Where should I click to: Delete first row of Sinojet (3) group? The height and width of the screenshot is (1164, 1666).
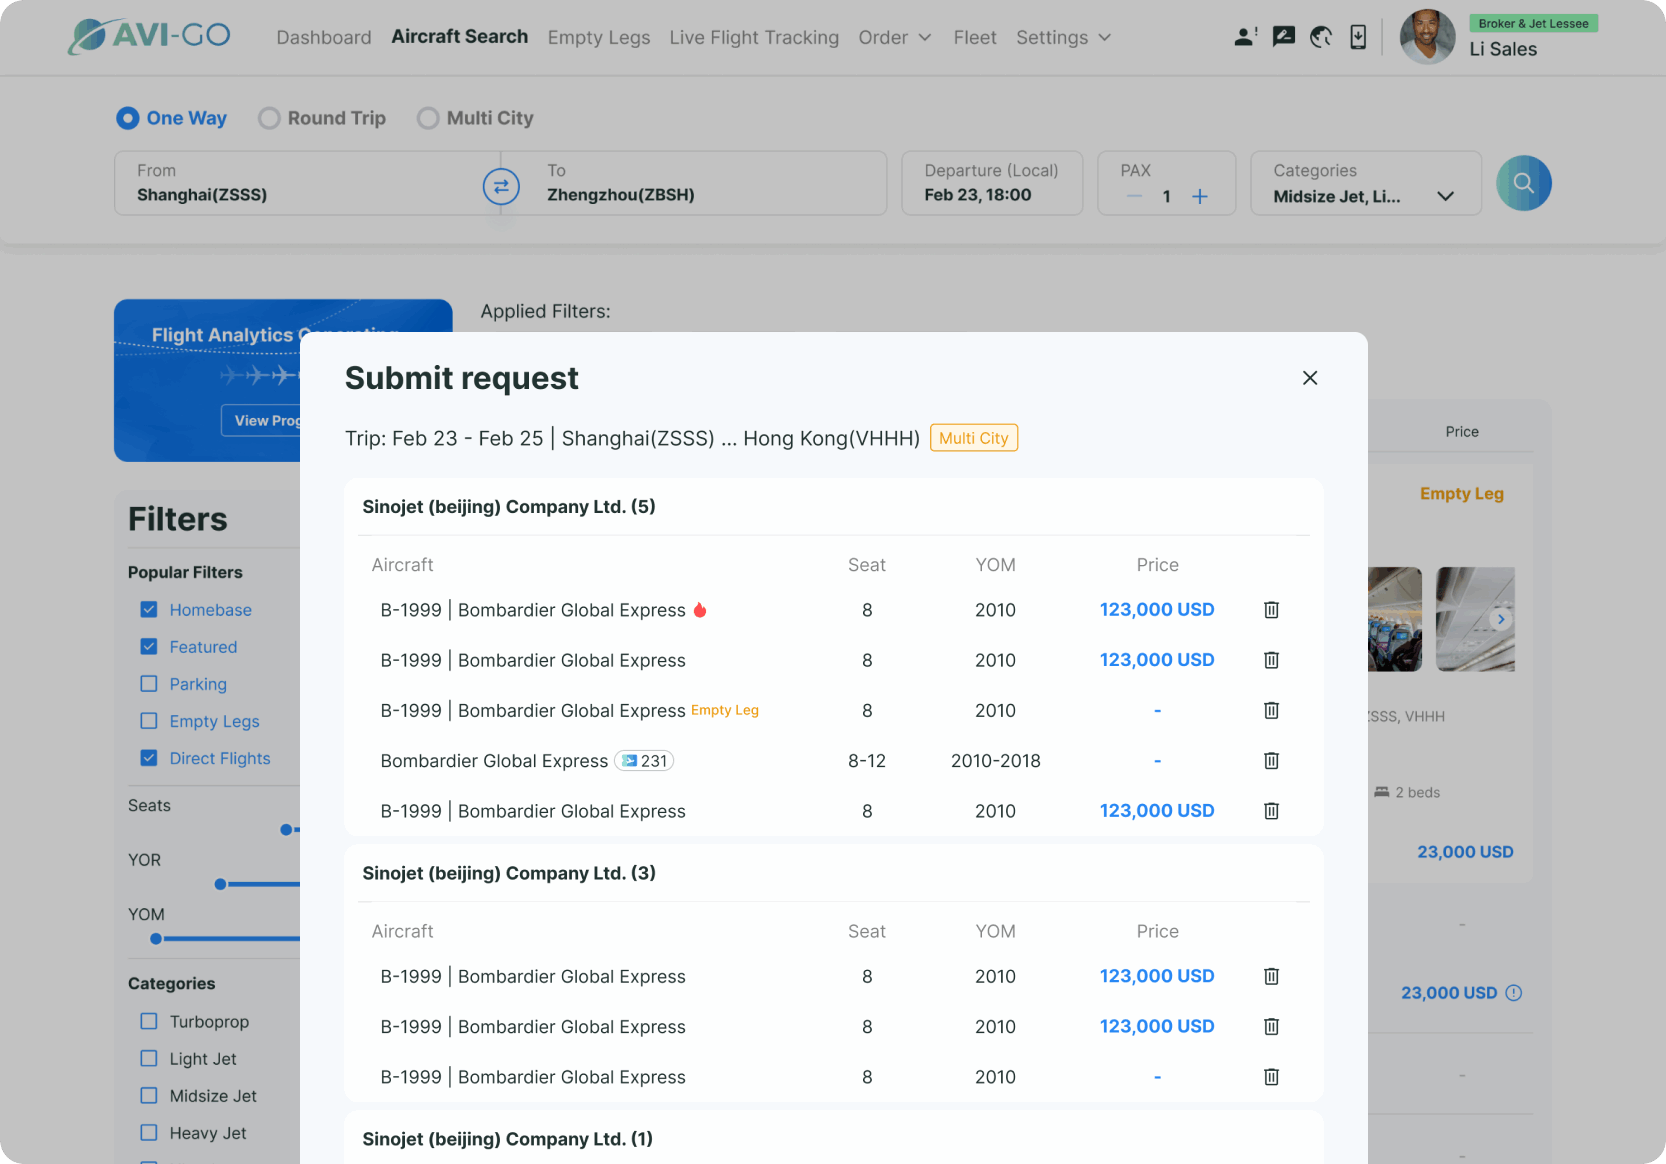click(1271, 976)
